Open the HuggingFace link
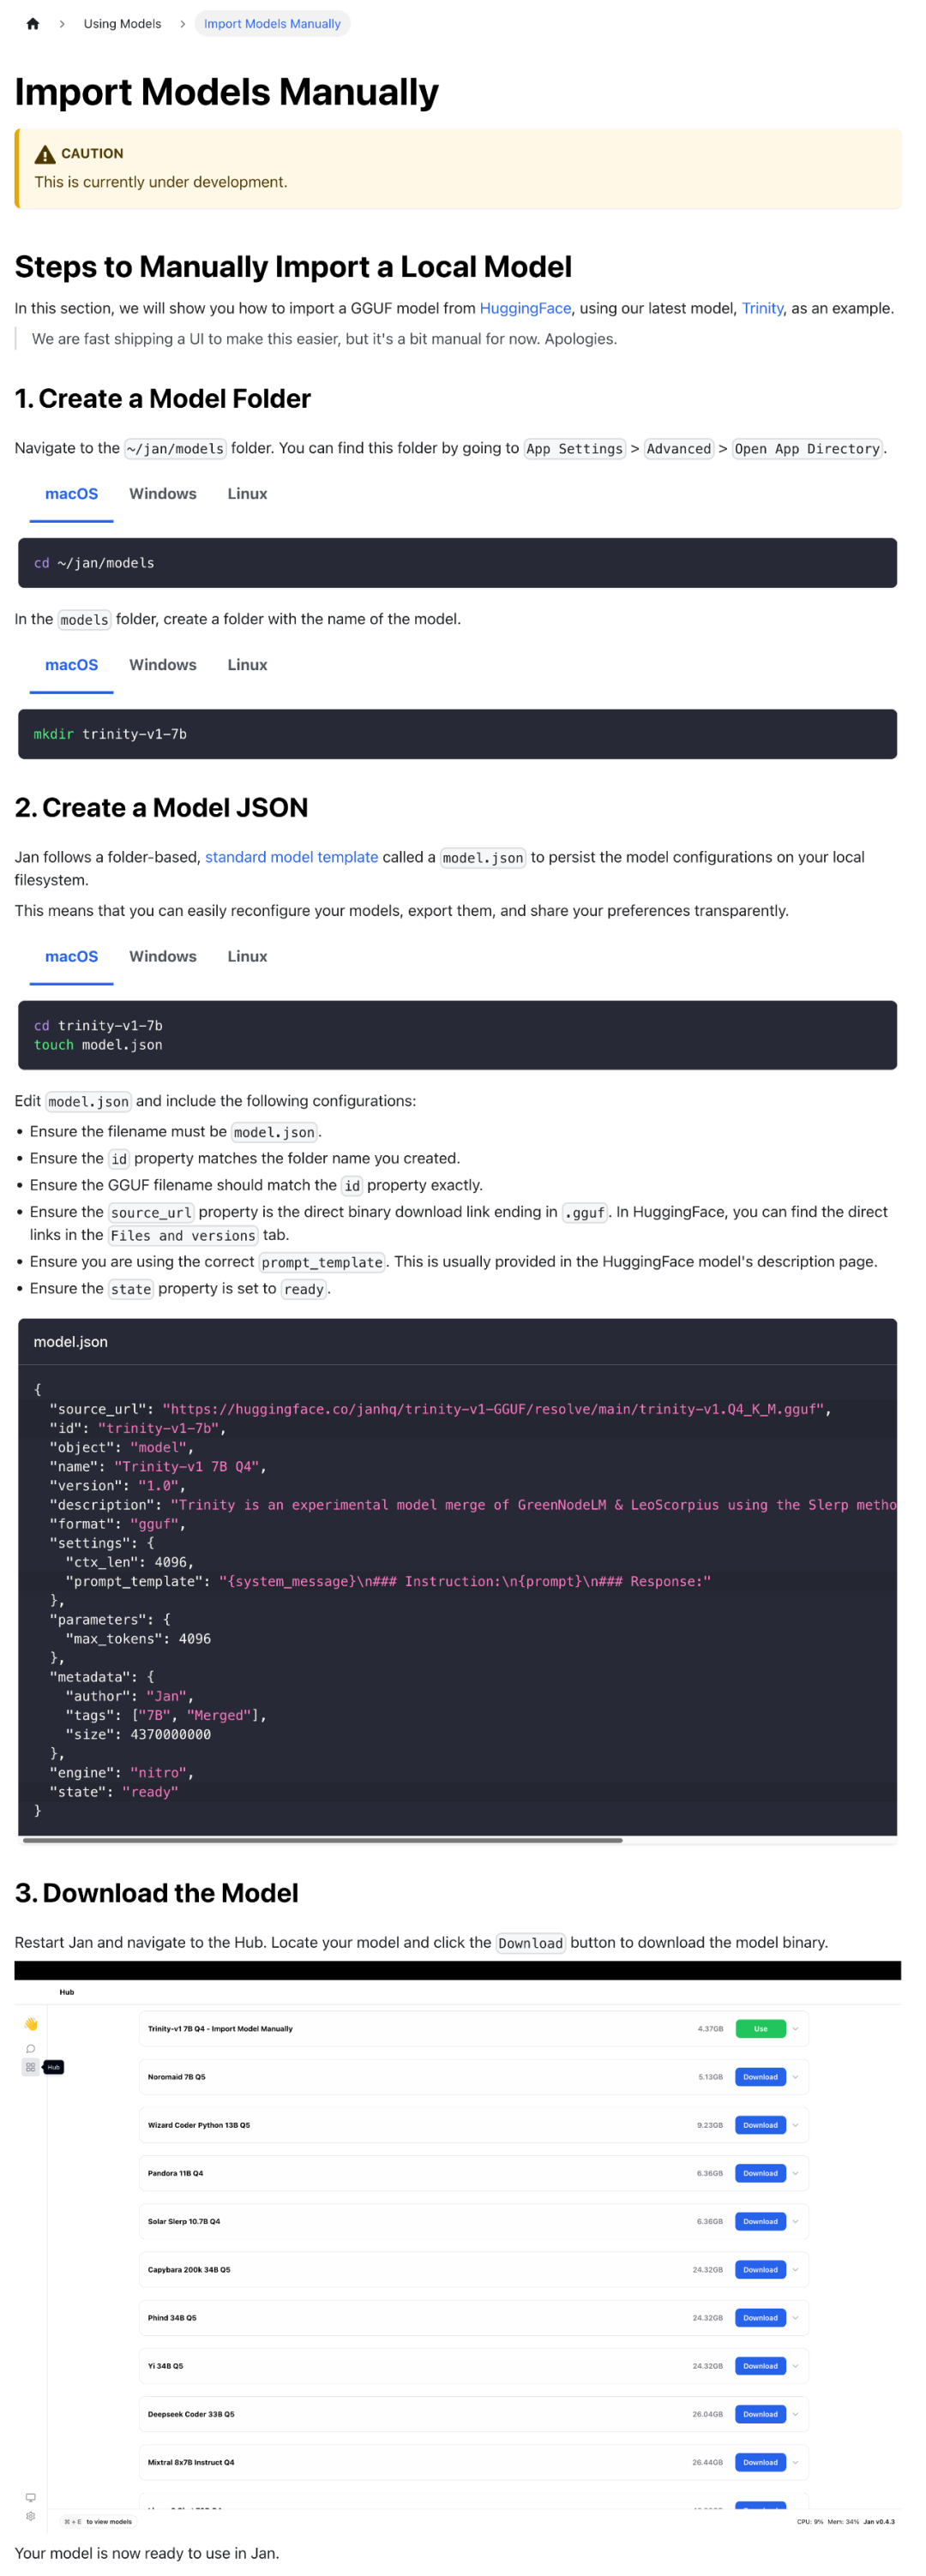The width and height of the screenshot is (926, 2576). pyautogui.click(x=525, y=308)
